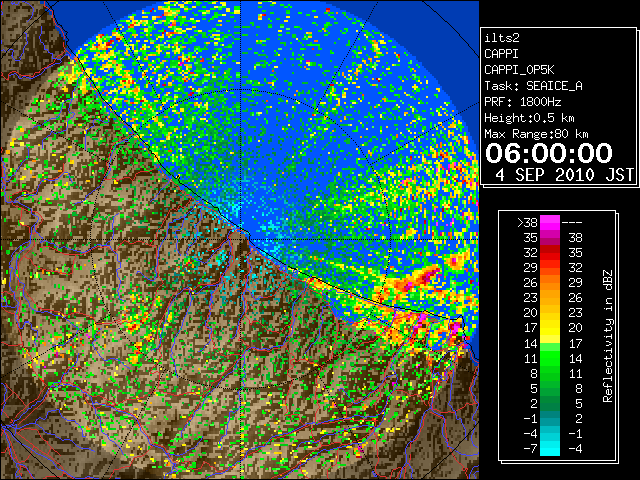Click the standalone 'CAPPI' line in info box
This screenshot has height=480, width=640.
501,54
